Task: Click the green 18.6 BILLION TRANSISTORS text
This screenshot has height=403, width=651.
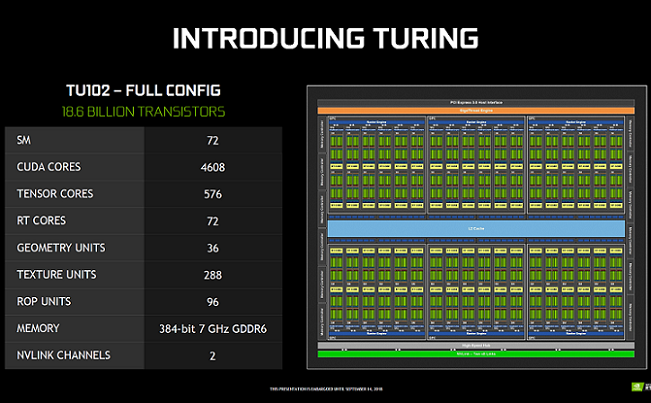Action: point(144,111)
